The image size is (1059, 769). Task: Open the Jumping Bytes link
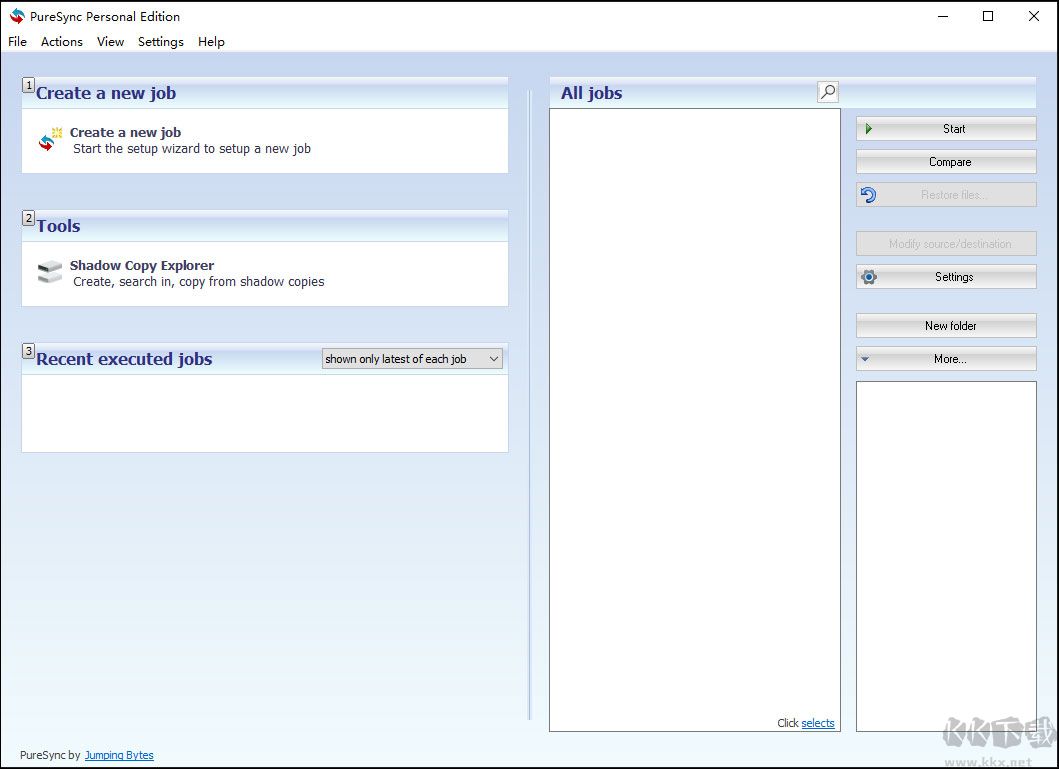[119, 755]
